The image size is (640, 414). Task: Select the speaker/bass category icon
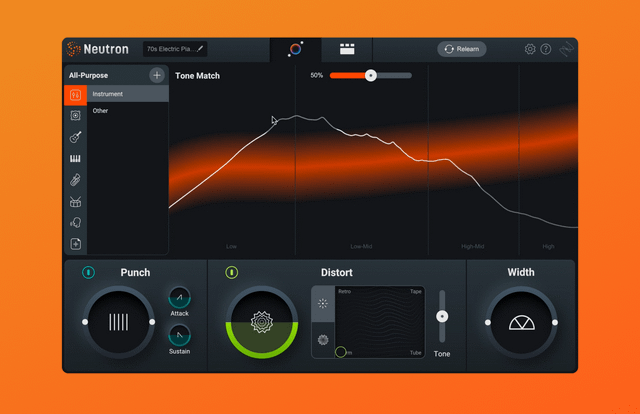point(76,116)
